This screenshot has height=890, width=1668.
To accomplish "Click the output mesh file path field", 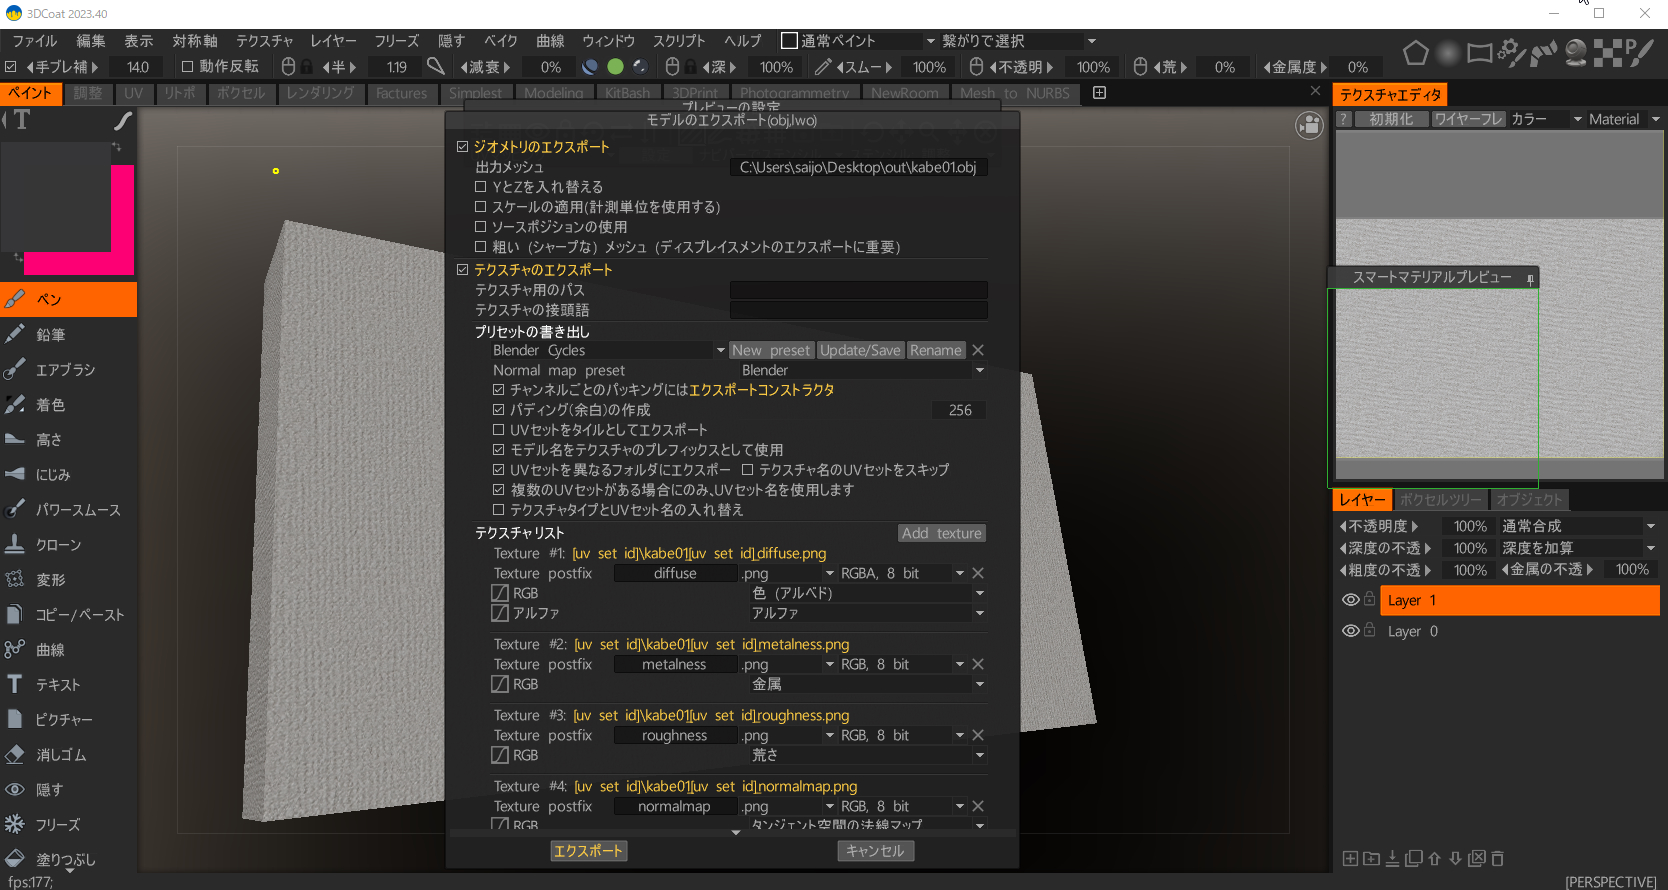I will click(858, 167).
